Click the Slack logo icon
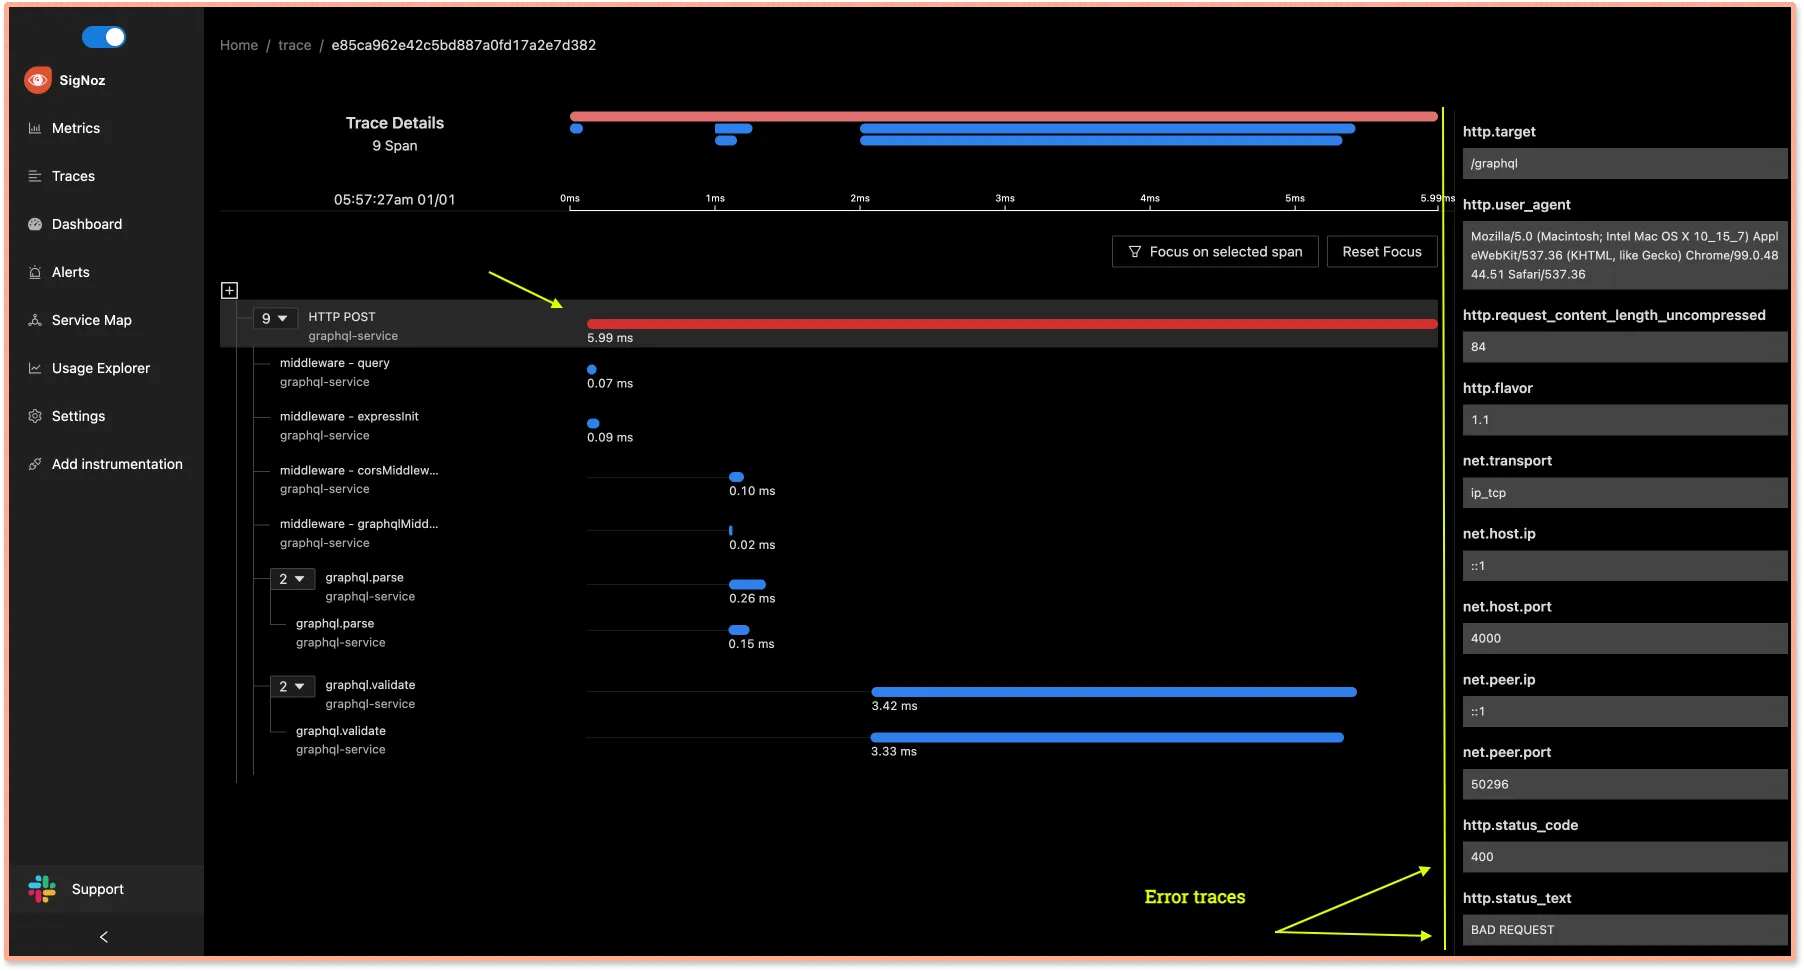 (42, 889)
